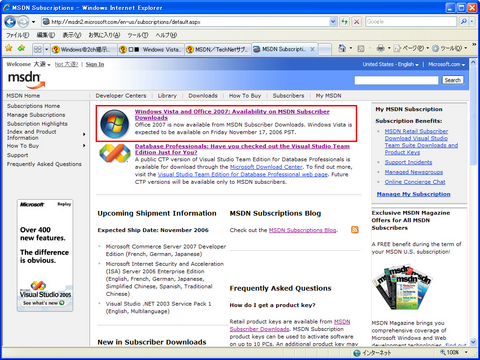Click the Print icon
Viewport: 480px width, 360px height.
coord(380,48)
